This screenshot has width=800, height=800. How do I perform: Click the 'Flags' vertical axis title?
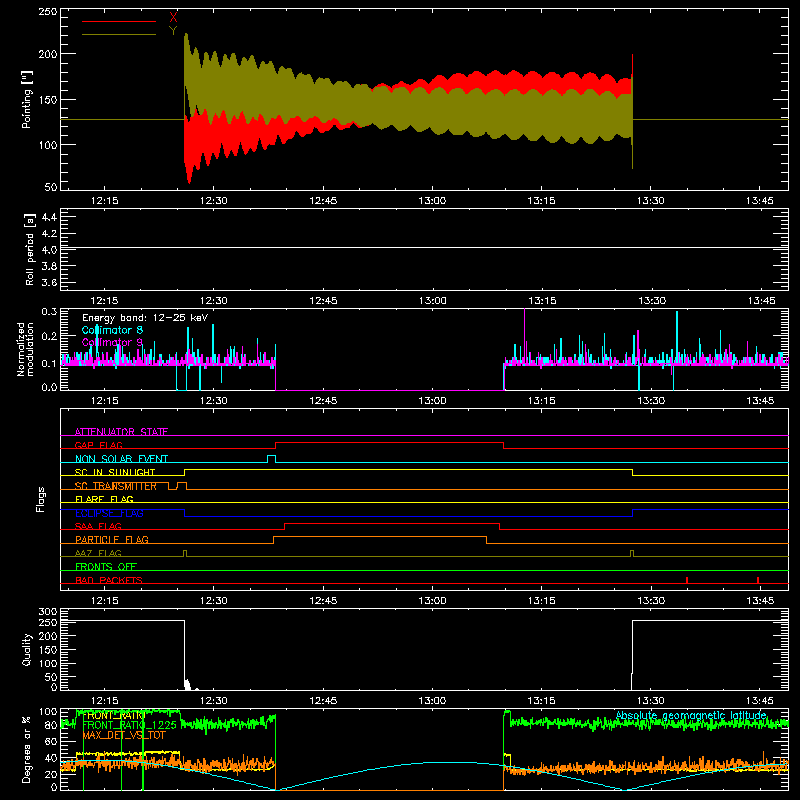click(41, 499)
